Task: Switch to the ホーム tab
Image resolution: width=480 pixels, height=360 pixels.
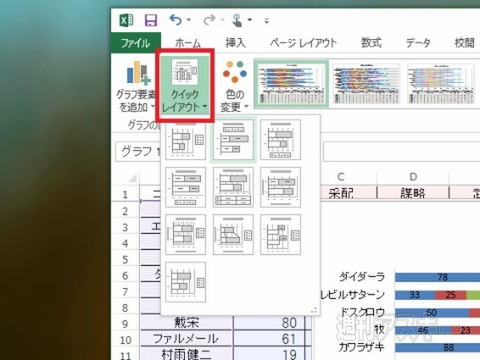Action: [188, 43]
